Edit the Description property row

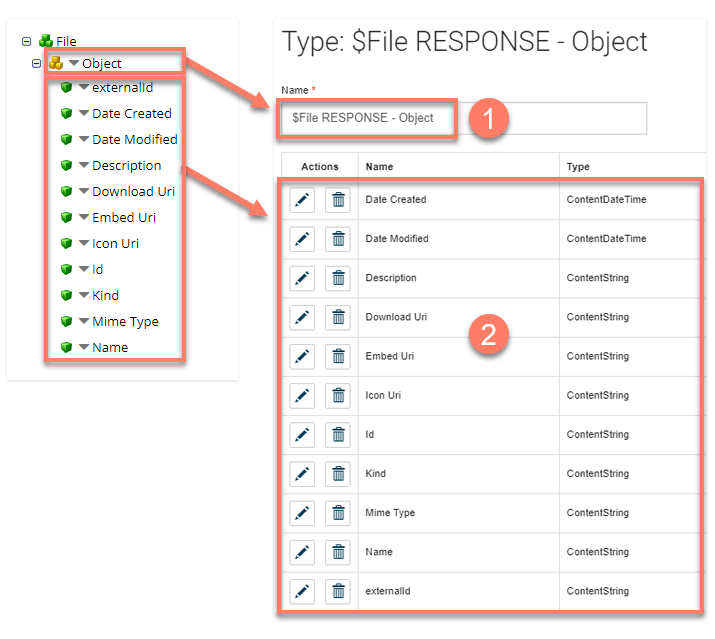tap(302, 278)
